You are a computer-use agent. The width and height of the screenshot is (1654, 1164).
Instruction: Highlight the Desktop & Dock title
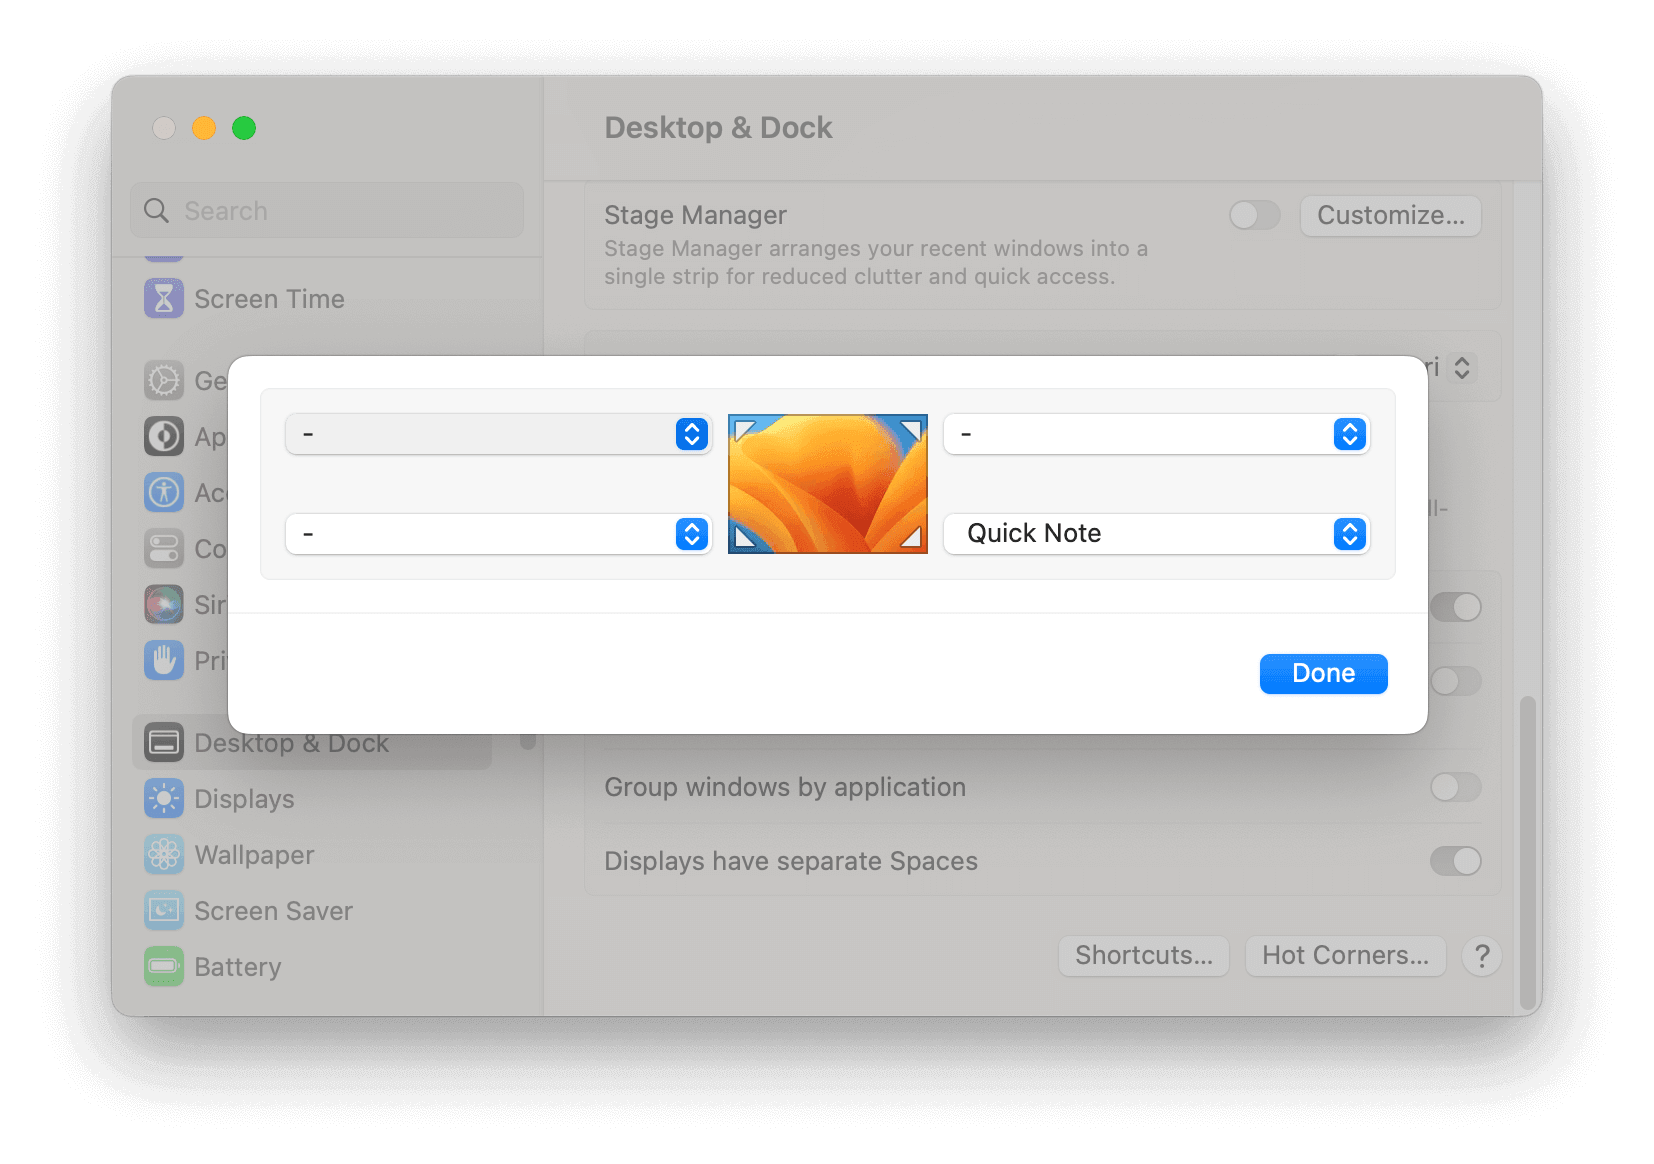pos(718,127)
